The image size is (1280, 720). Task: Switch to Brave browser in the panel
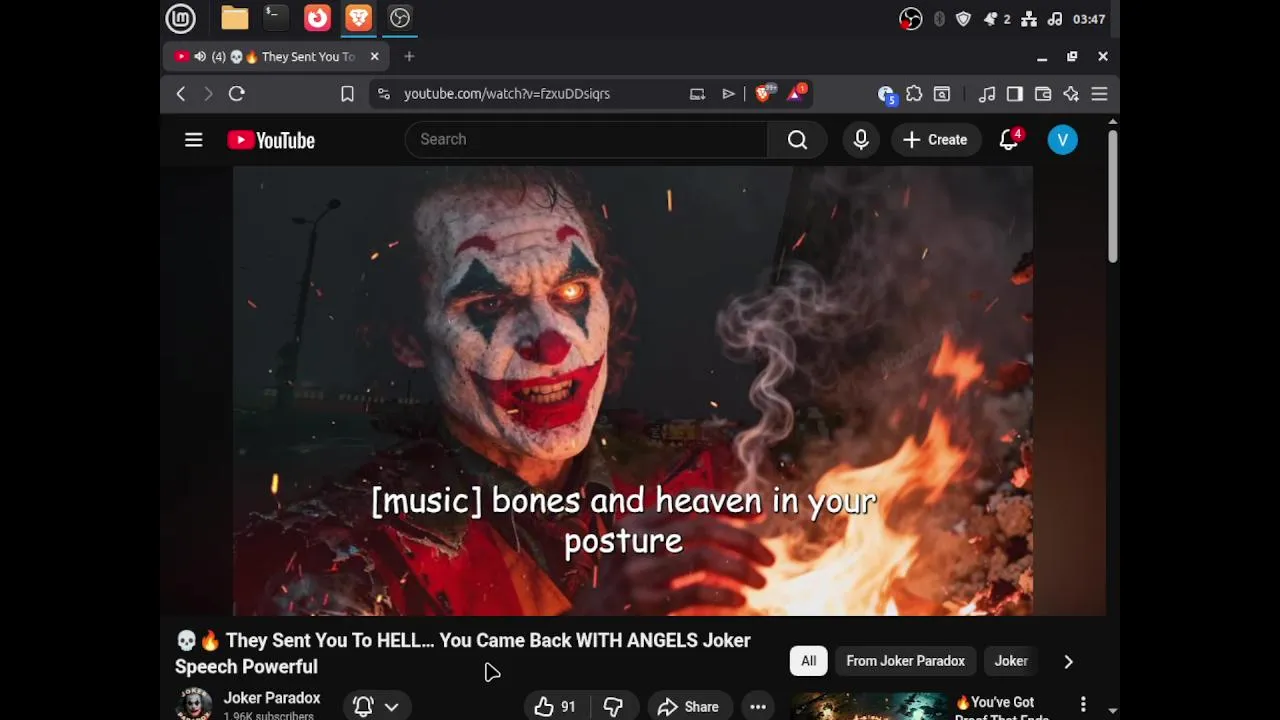358,18
